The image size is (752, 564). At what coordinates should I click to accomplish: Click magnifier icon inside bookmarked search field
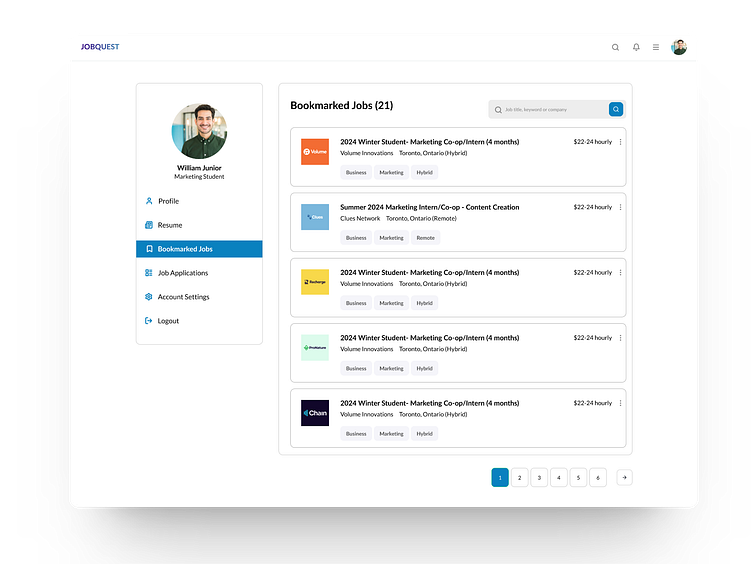(498, 110)
